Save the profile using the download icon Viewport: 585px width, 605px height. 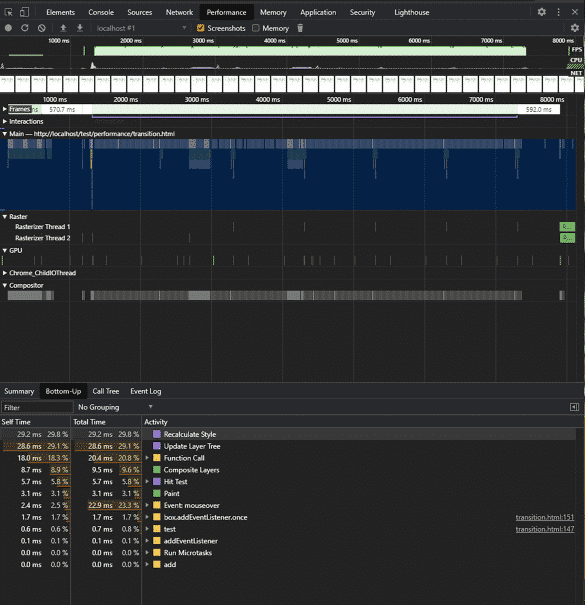(x=79, y=28)
